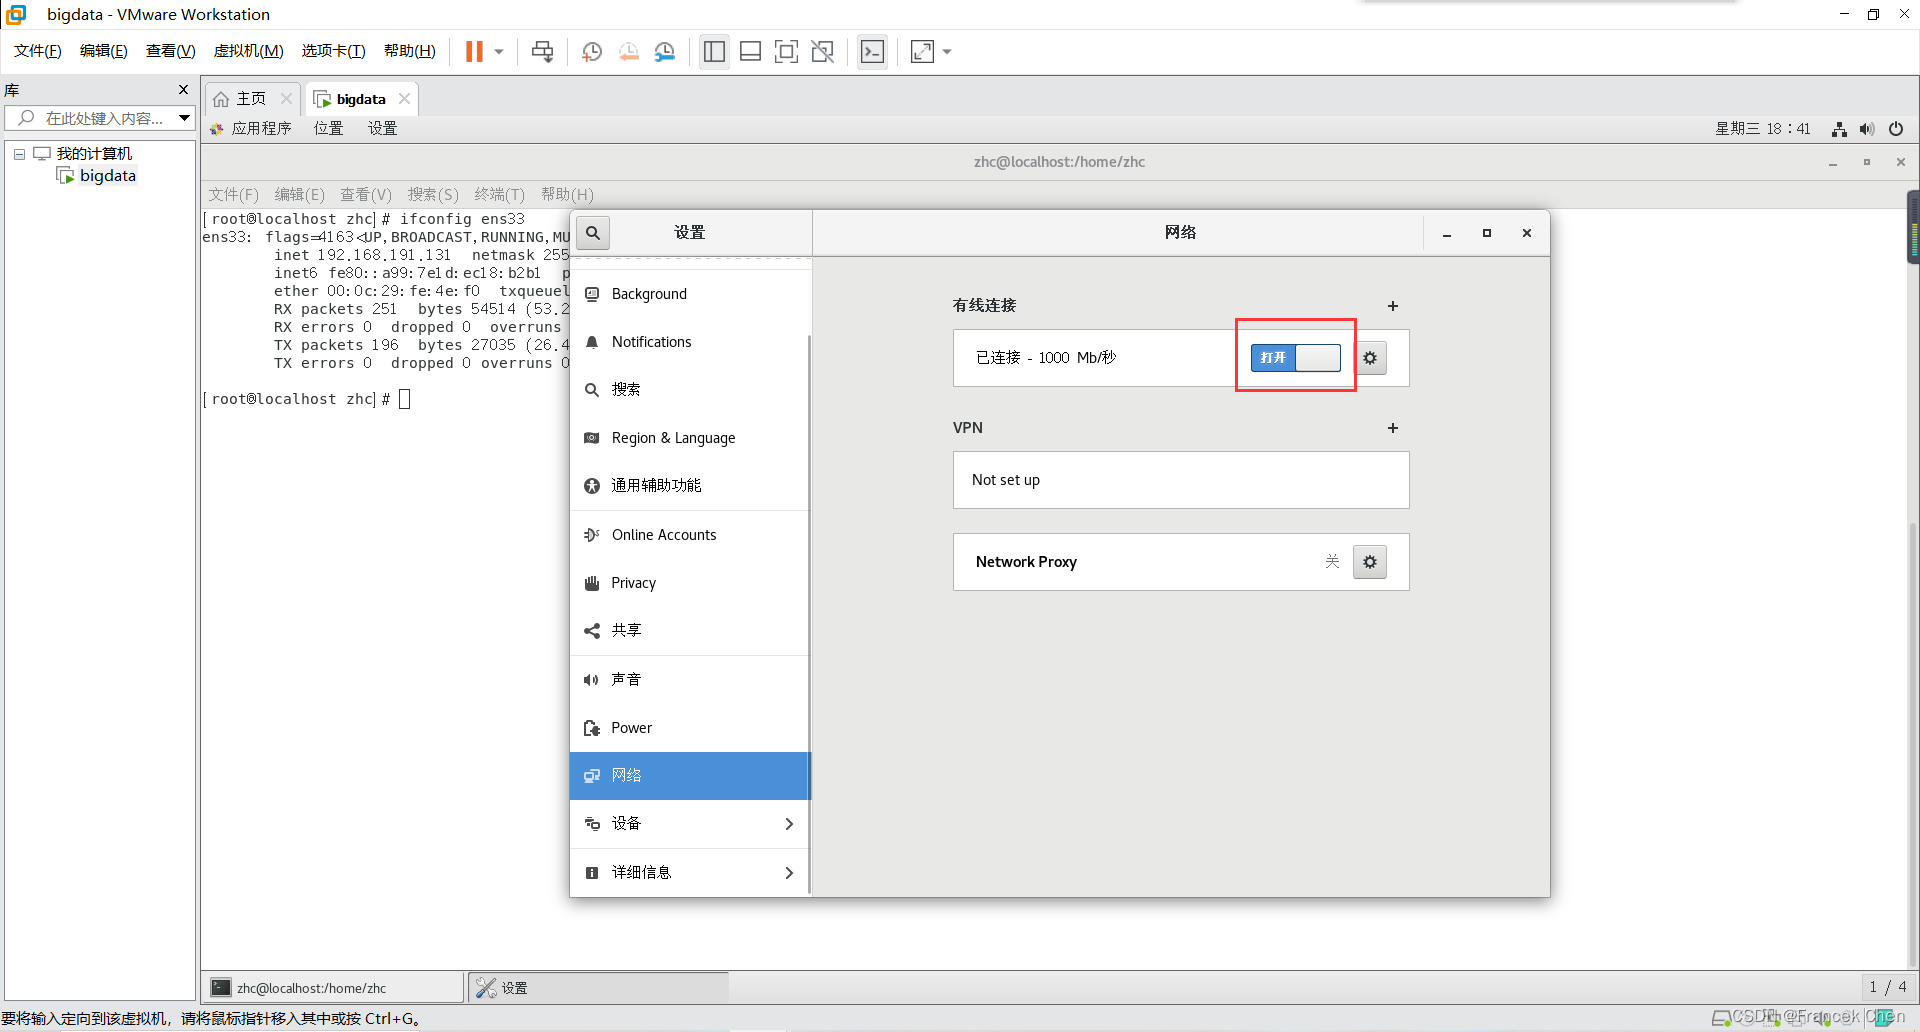
Task: Open the console view icon
Action: (872, 51)
